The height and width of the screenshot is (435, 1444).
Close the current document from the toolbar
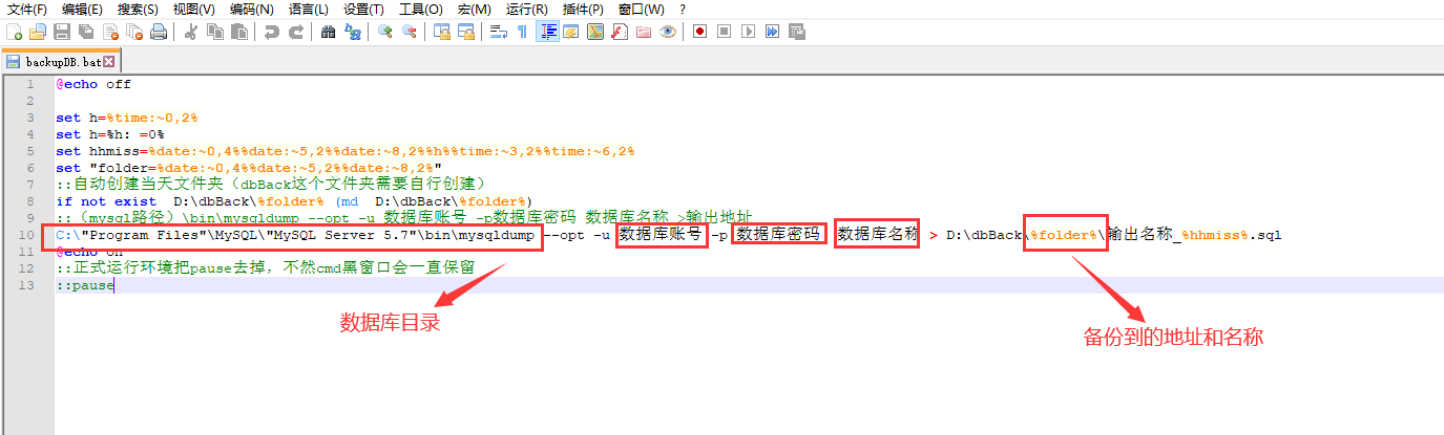pos(110,32)
